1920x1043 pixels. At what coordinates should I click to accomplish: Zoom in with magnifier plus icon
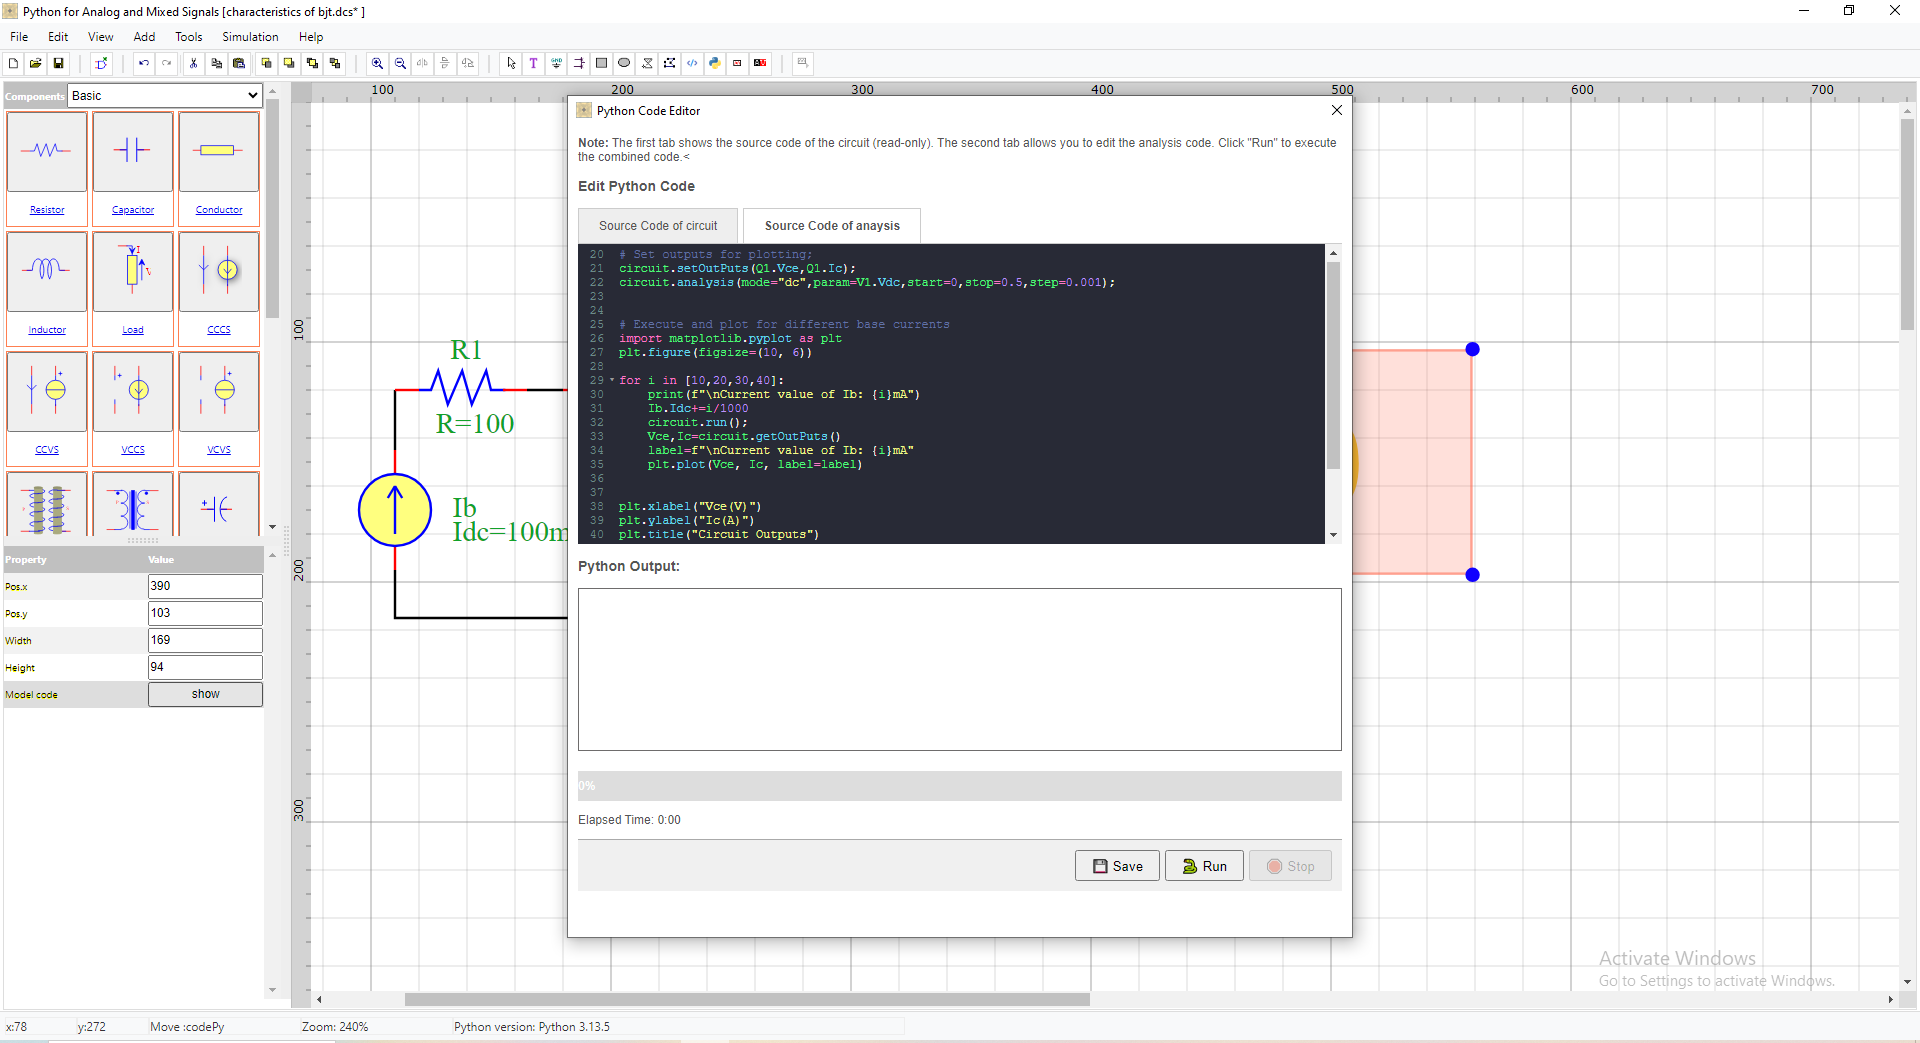(x=377, y=63)
